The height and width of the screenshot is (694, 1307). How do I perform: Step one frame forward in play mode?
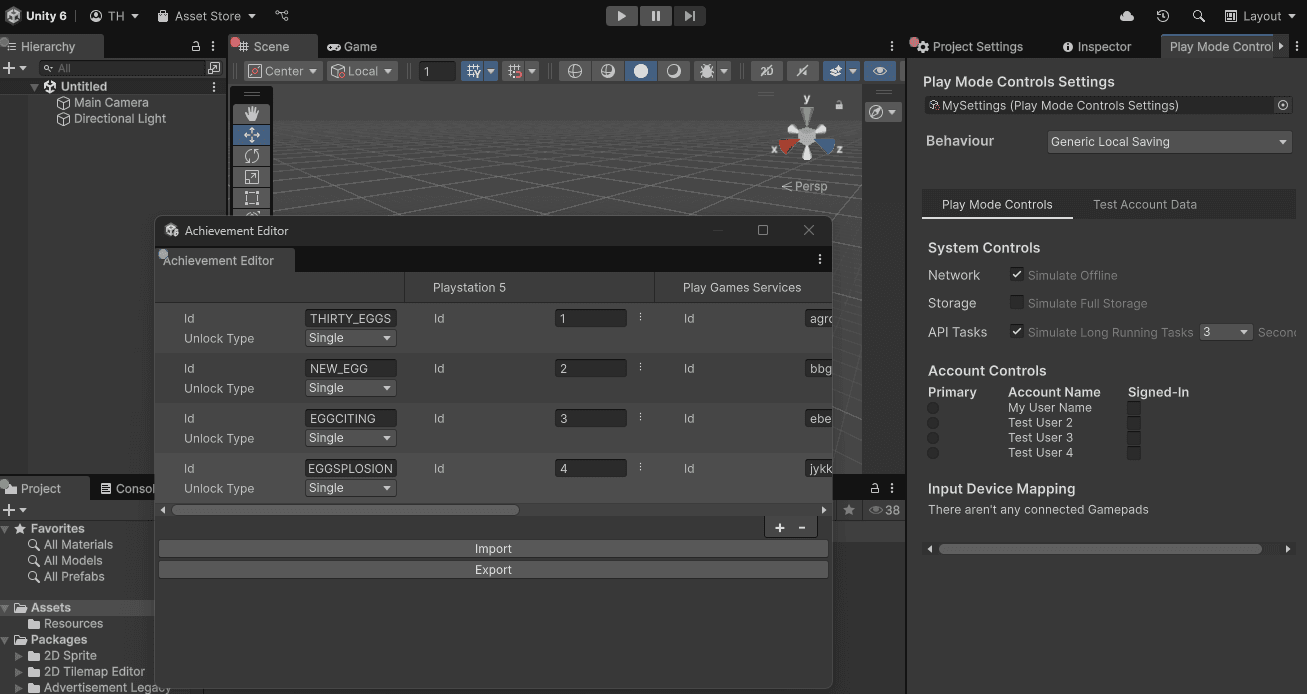[687, 16]
